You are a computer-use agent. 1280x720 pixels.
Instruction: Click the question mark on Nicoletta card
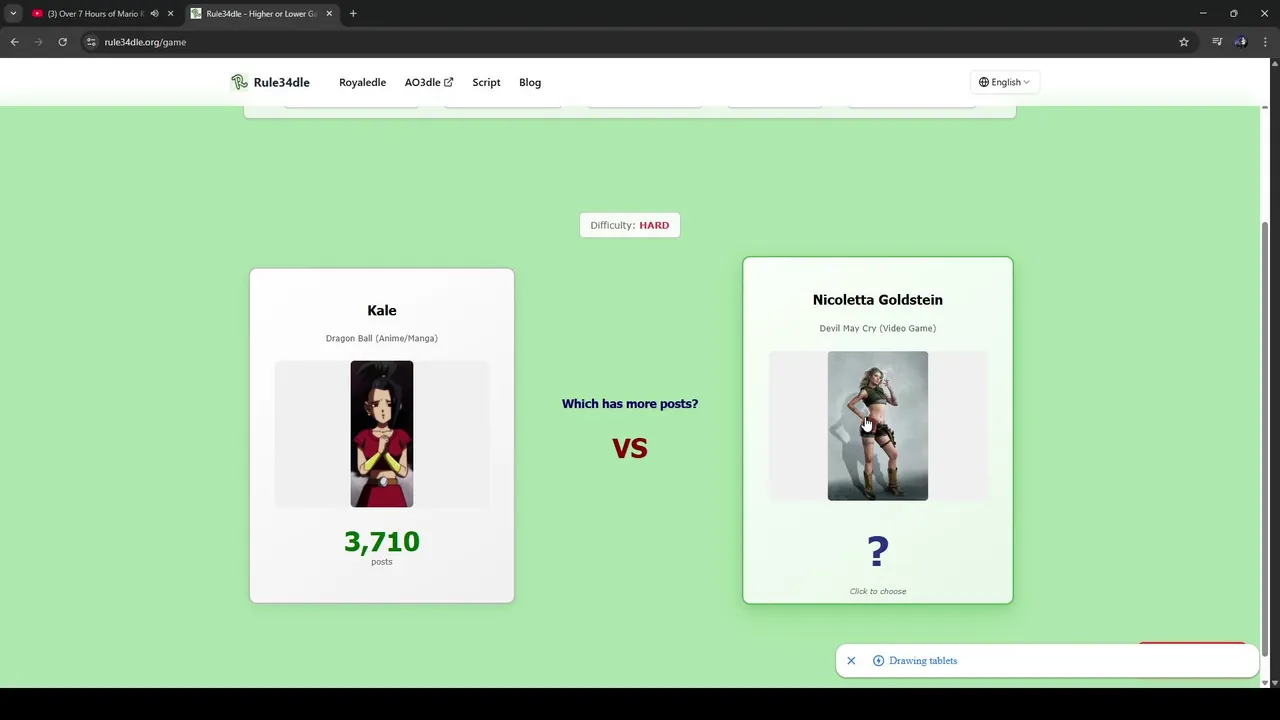(878, 551)
